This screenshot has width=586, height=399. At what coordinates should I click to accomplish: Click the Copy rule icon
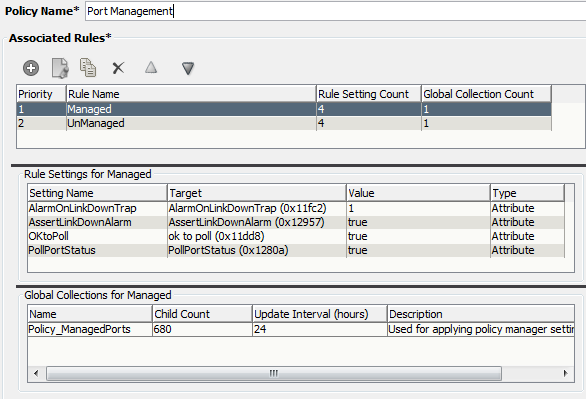tap(88, 68)
